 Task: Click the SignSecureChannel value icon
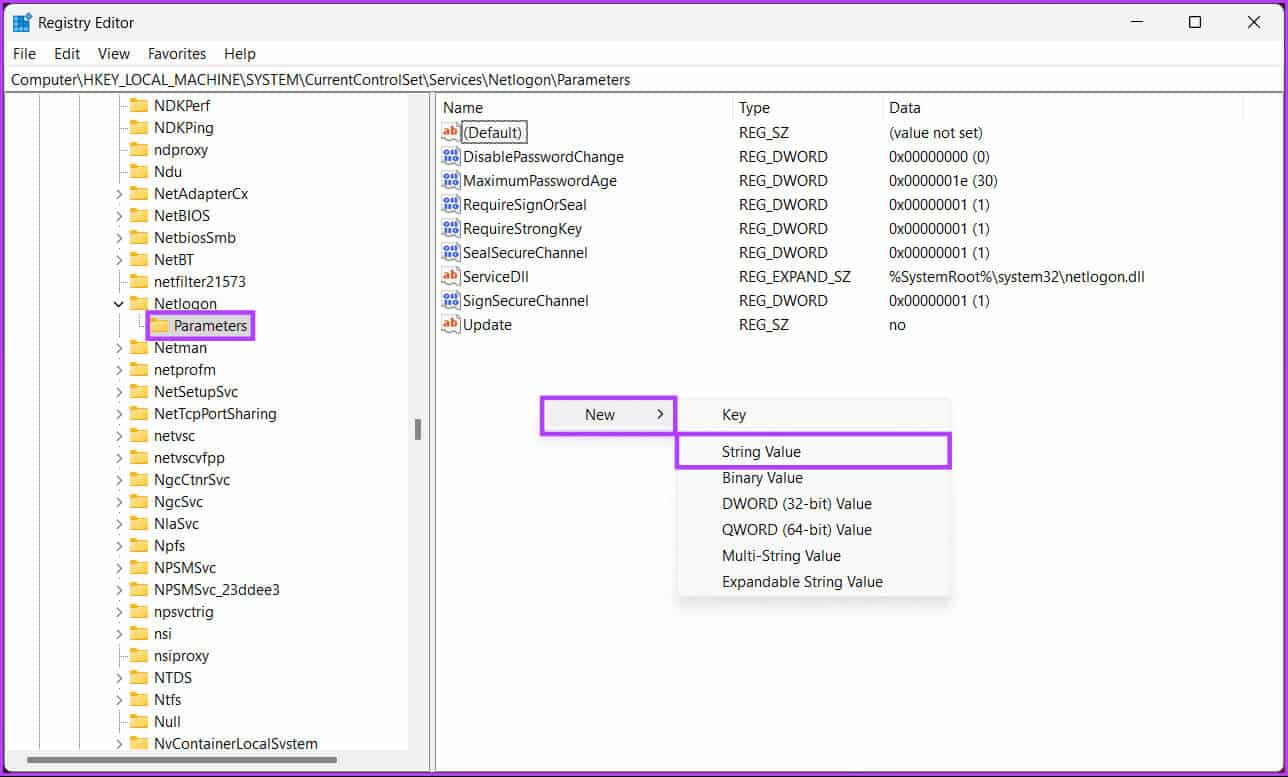[450, 300]
